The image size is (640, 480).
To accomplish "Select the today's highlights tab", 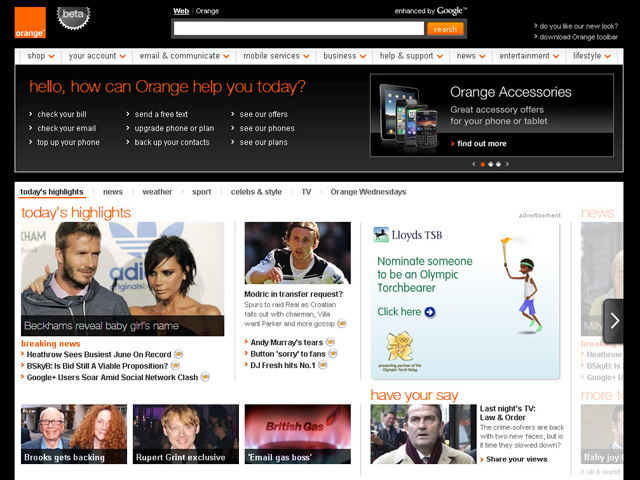I will click(x=52, y=192).
